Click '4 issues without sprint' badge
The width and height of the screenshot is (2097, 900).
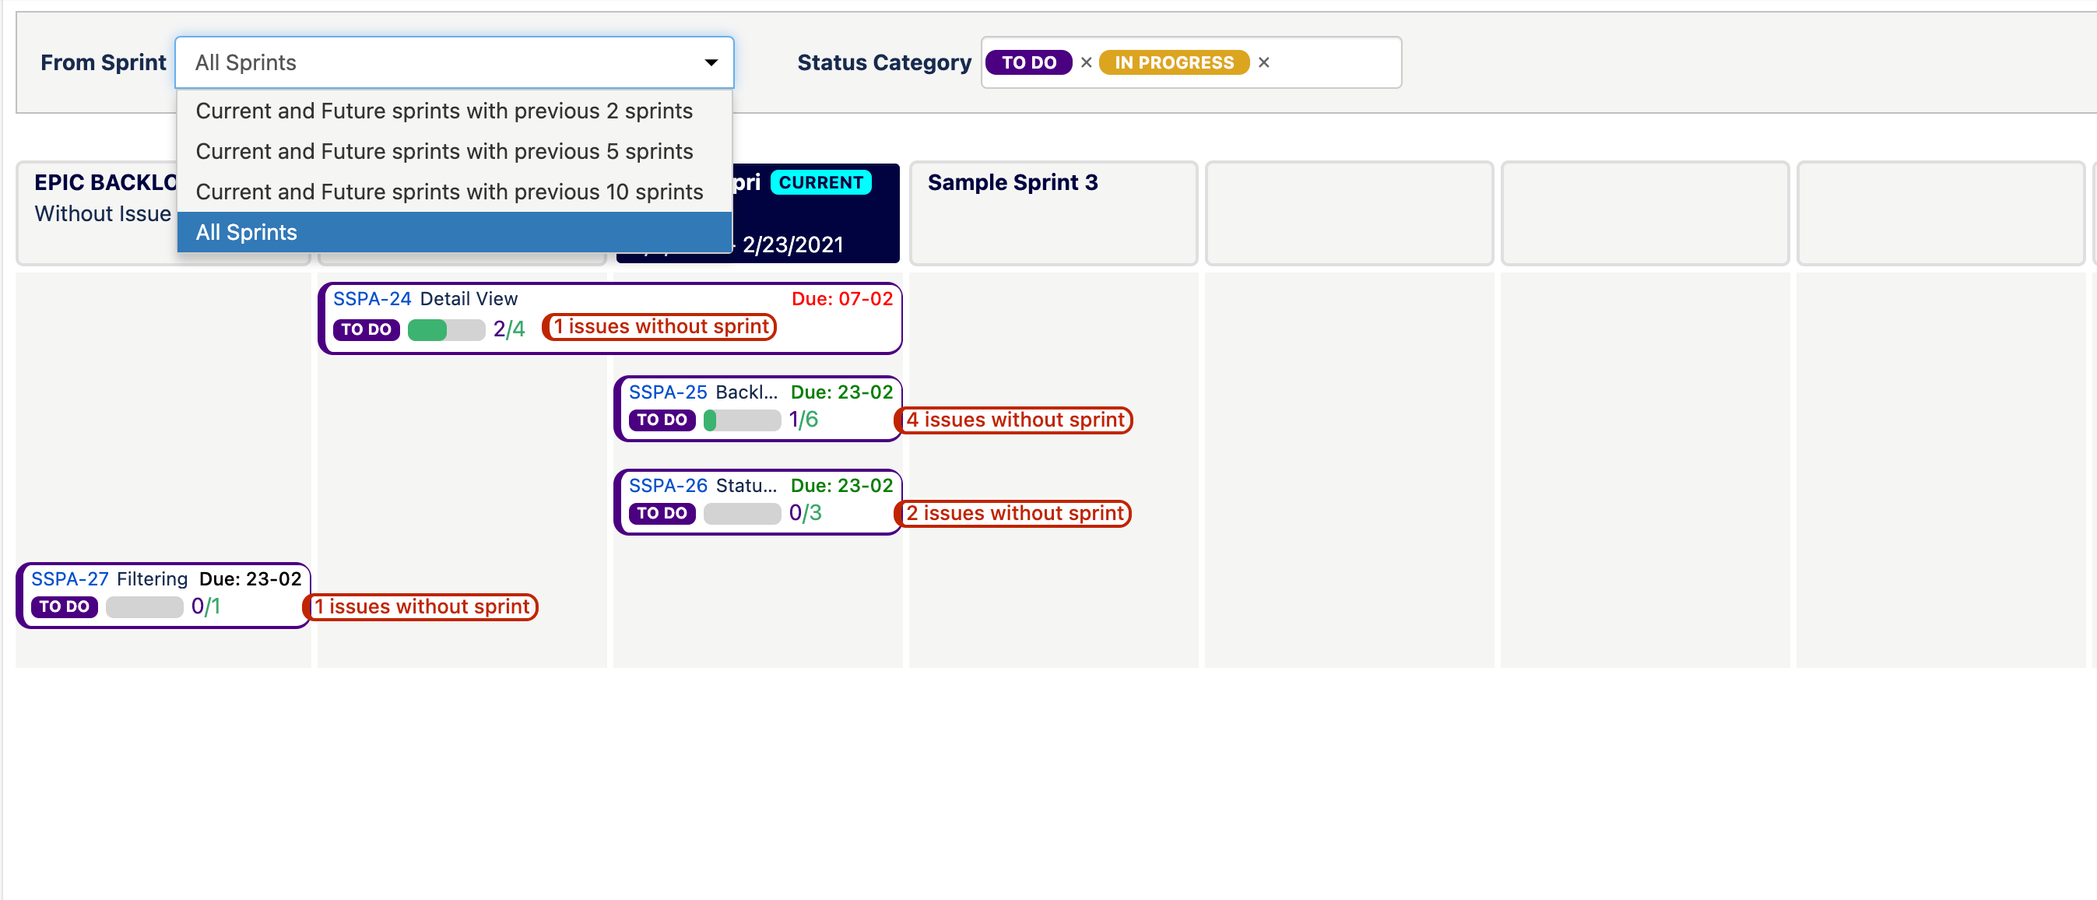pyautogui.click(x=1014, y=420)
